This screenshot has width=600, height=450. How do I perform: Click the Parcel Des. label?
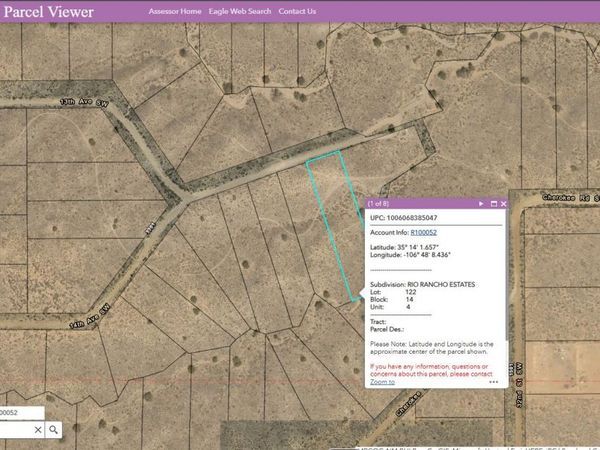(387, 329)
